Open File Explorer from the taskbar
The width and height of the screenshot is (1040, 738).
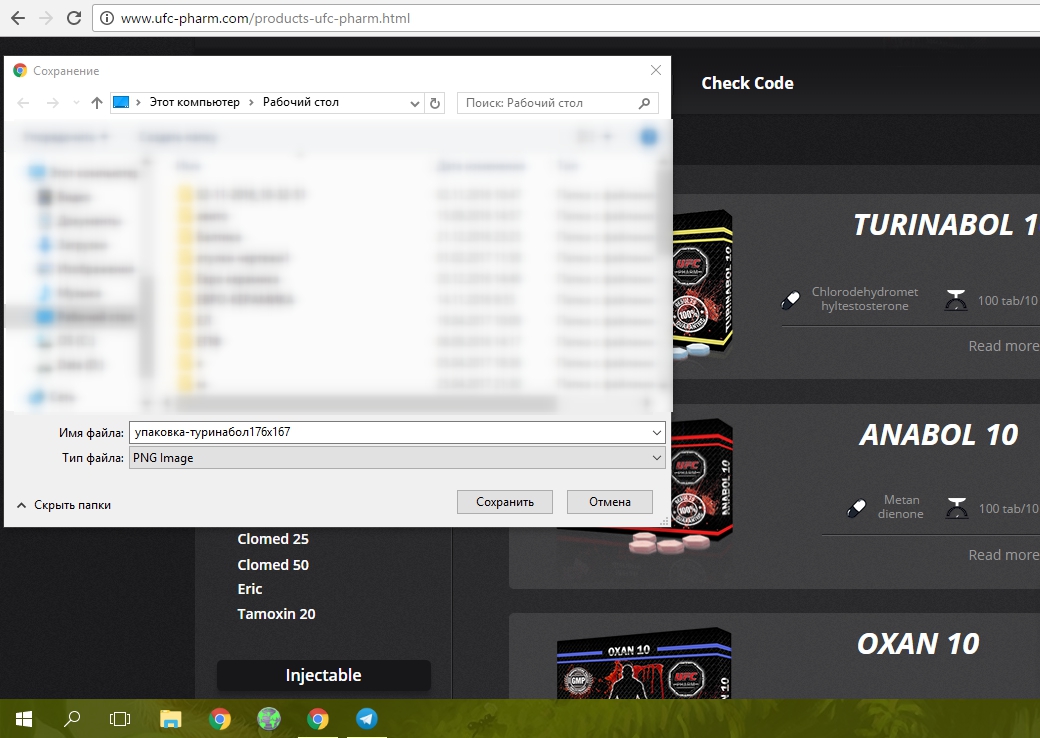click(x=171, y=718)
